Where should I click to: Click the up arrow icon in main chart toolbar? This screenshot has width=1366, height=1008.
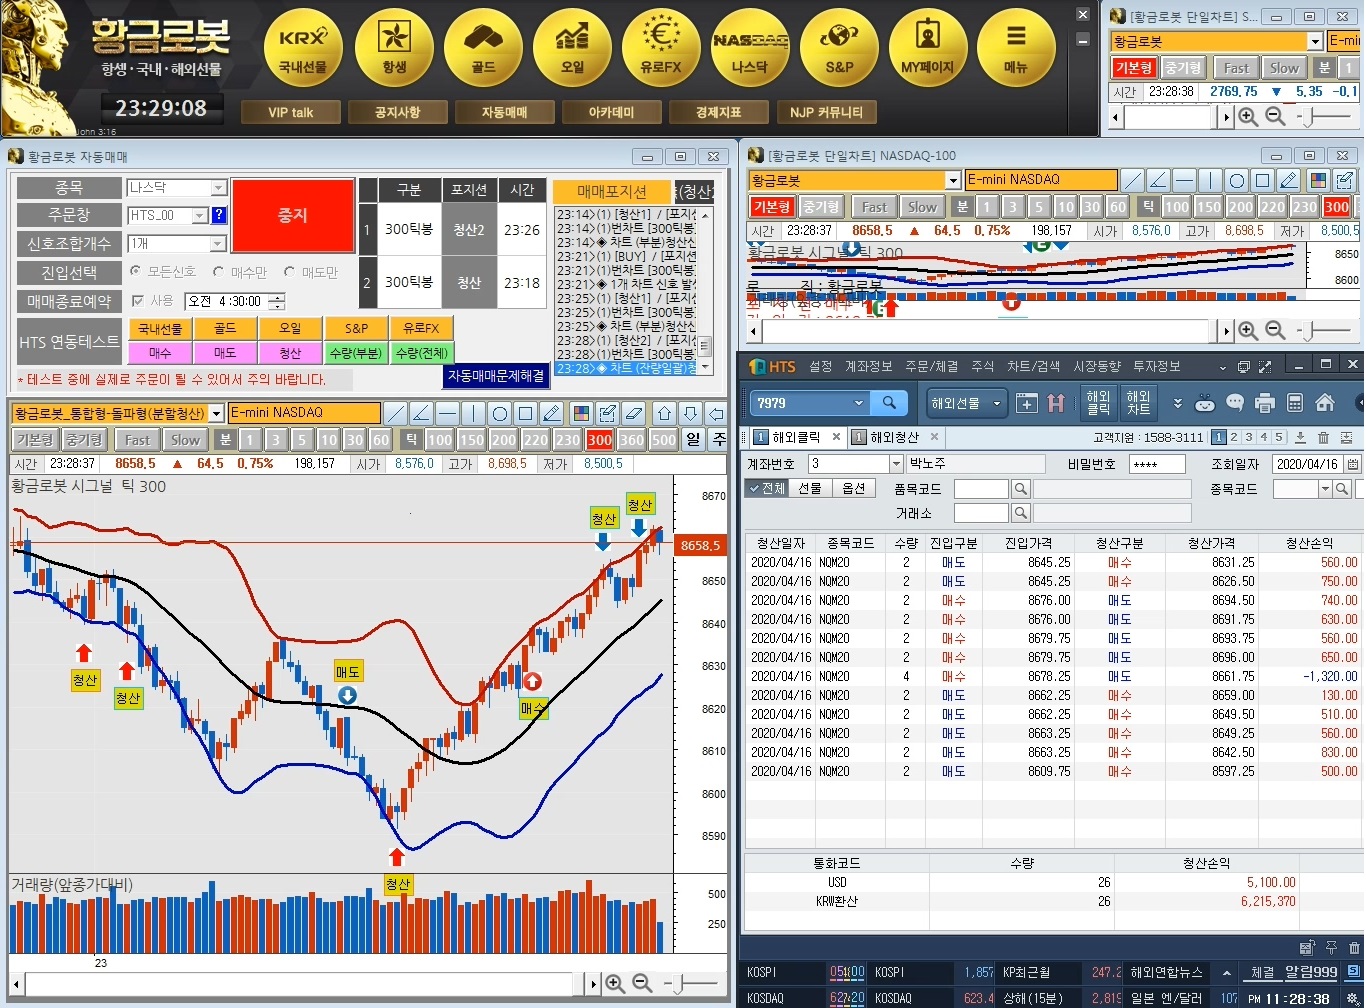(665, 413)
